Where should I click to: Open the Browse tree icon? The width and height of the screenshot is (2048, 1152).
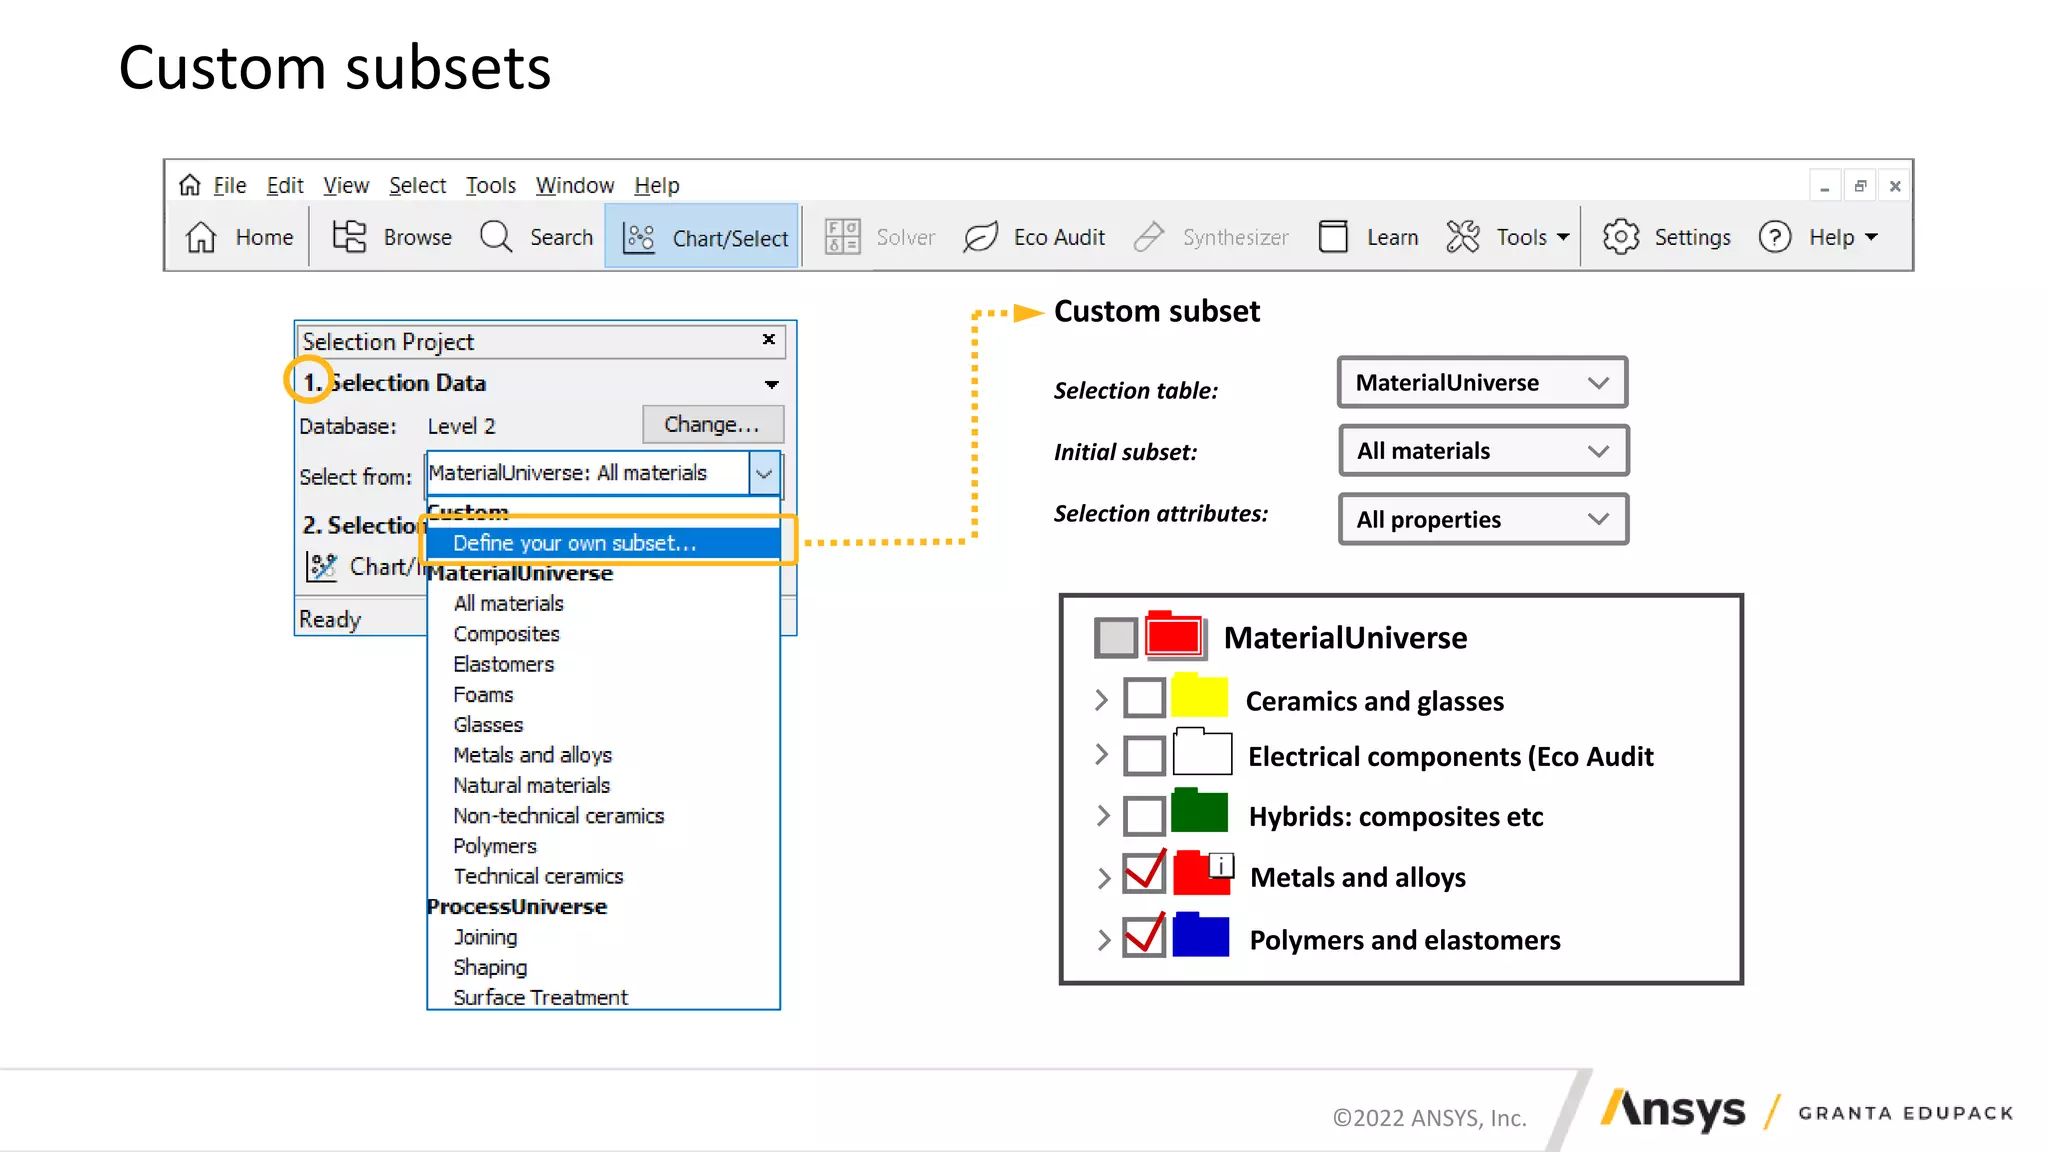349,237
